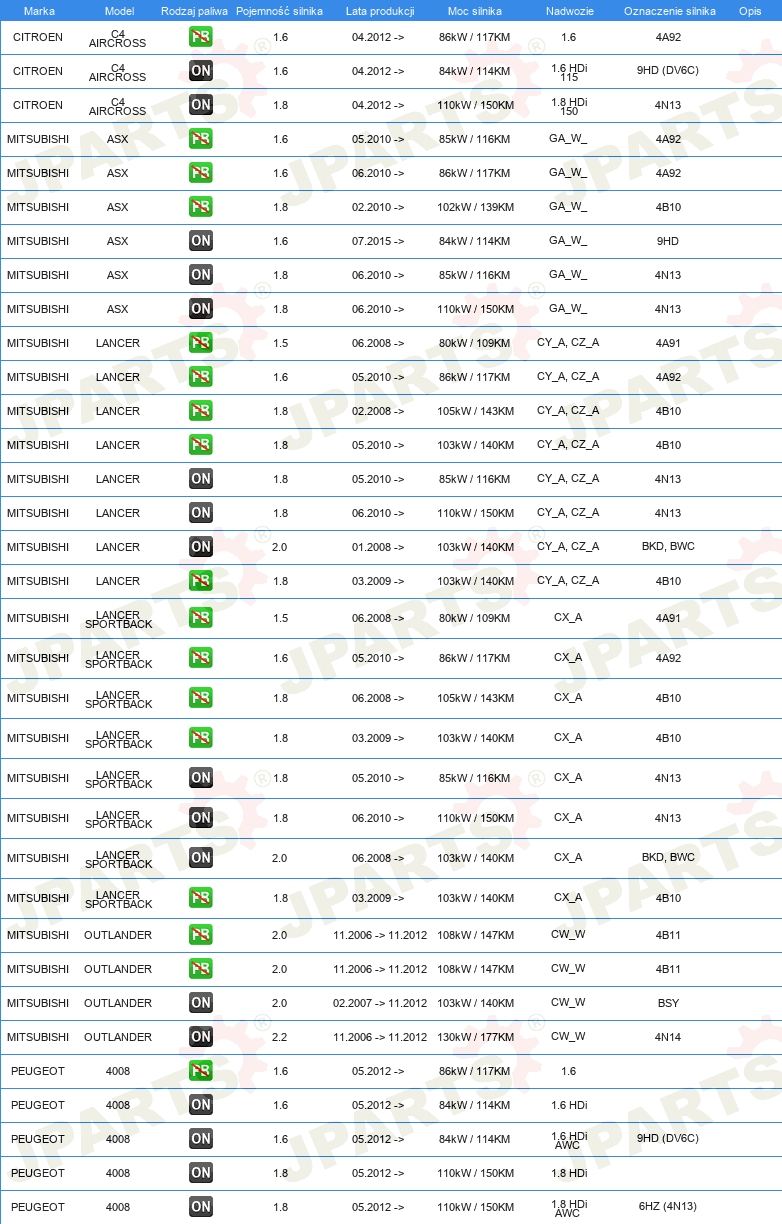Click the 130kW / 177KM power cell
The image size is (782, 1224).
pyautogui.click(x=476, y=1037)
